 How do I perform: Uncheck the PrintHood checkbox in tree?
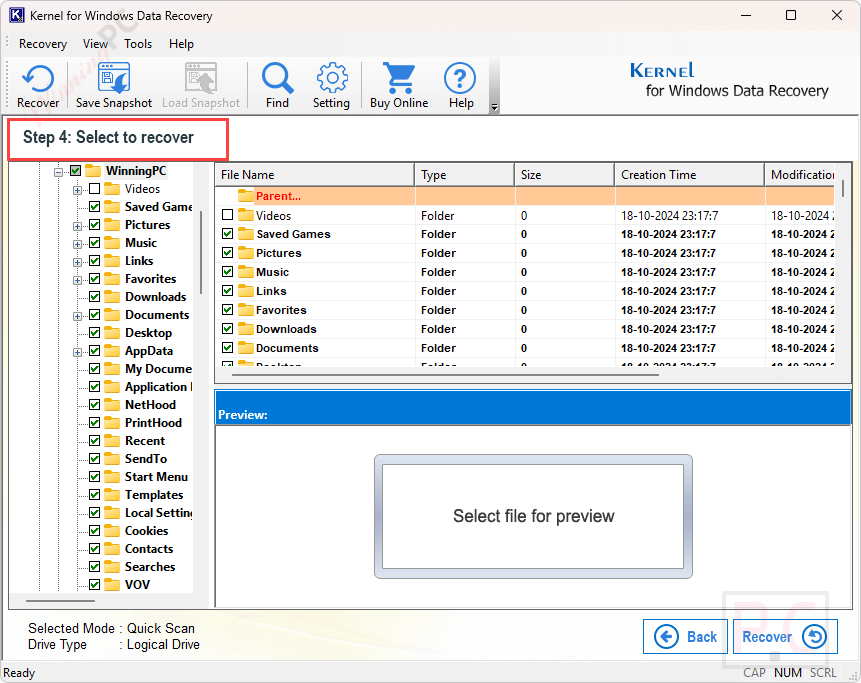point(94,423)
